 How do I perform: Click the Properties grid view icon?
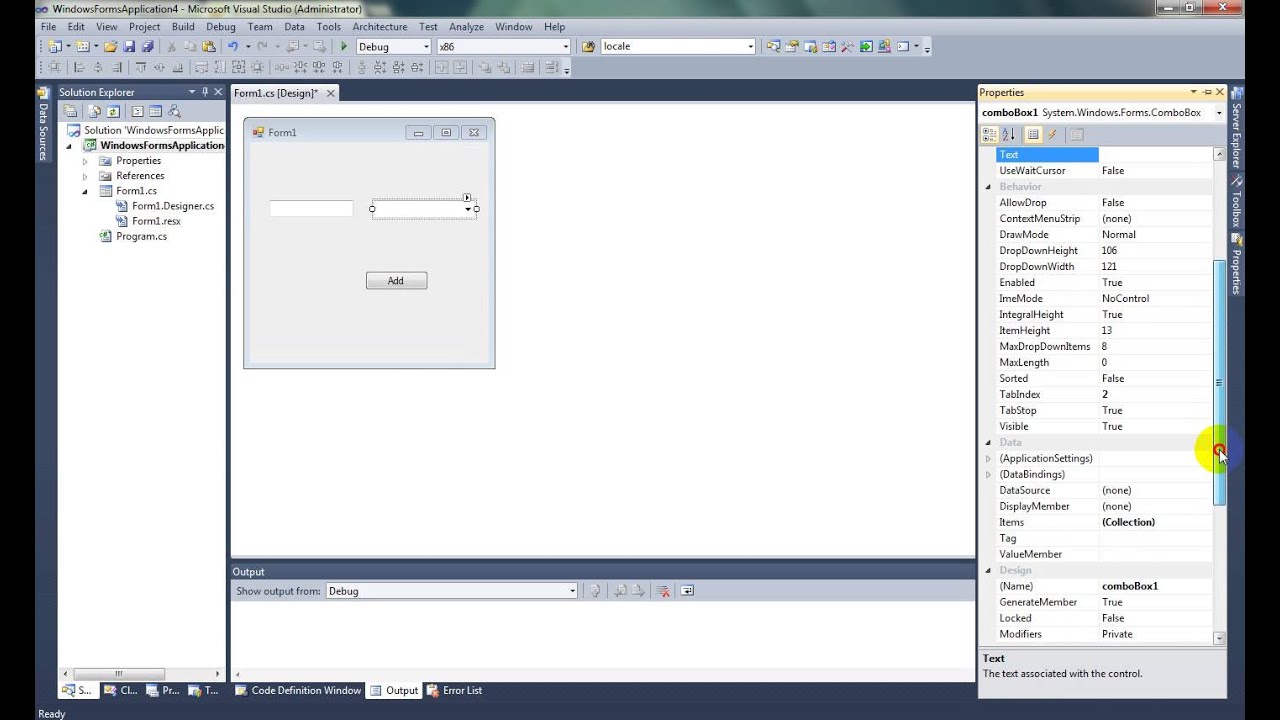pyautogui.click(x=1033, y=134)
